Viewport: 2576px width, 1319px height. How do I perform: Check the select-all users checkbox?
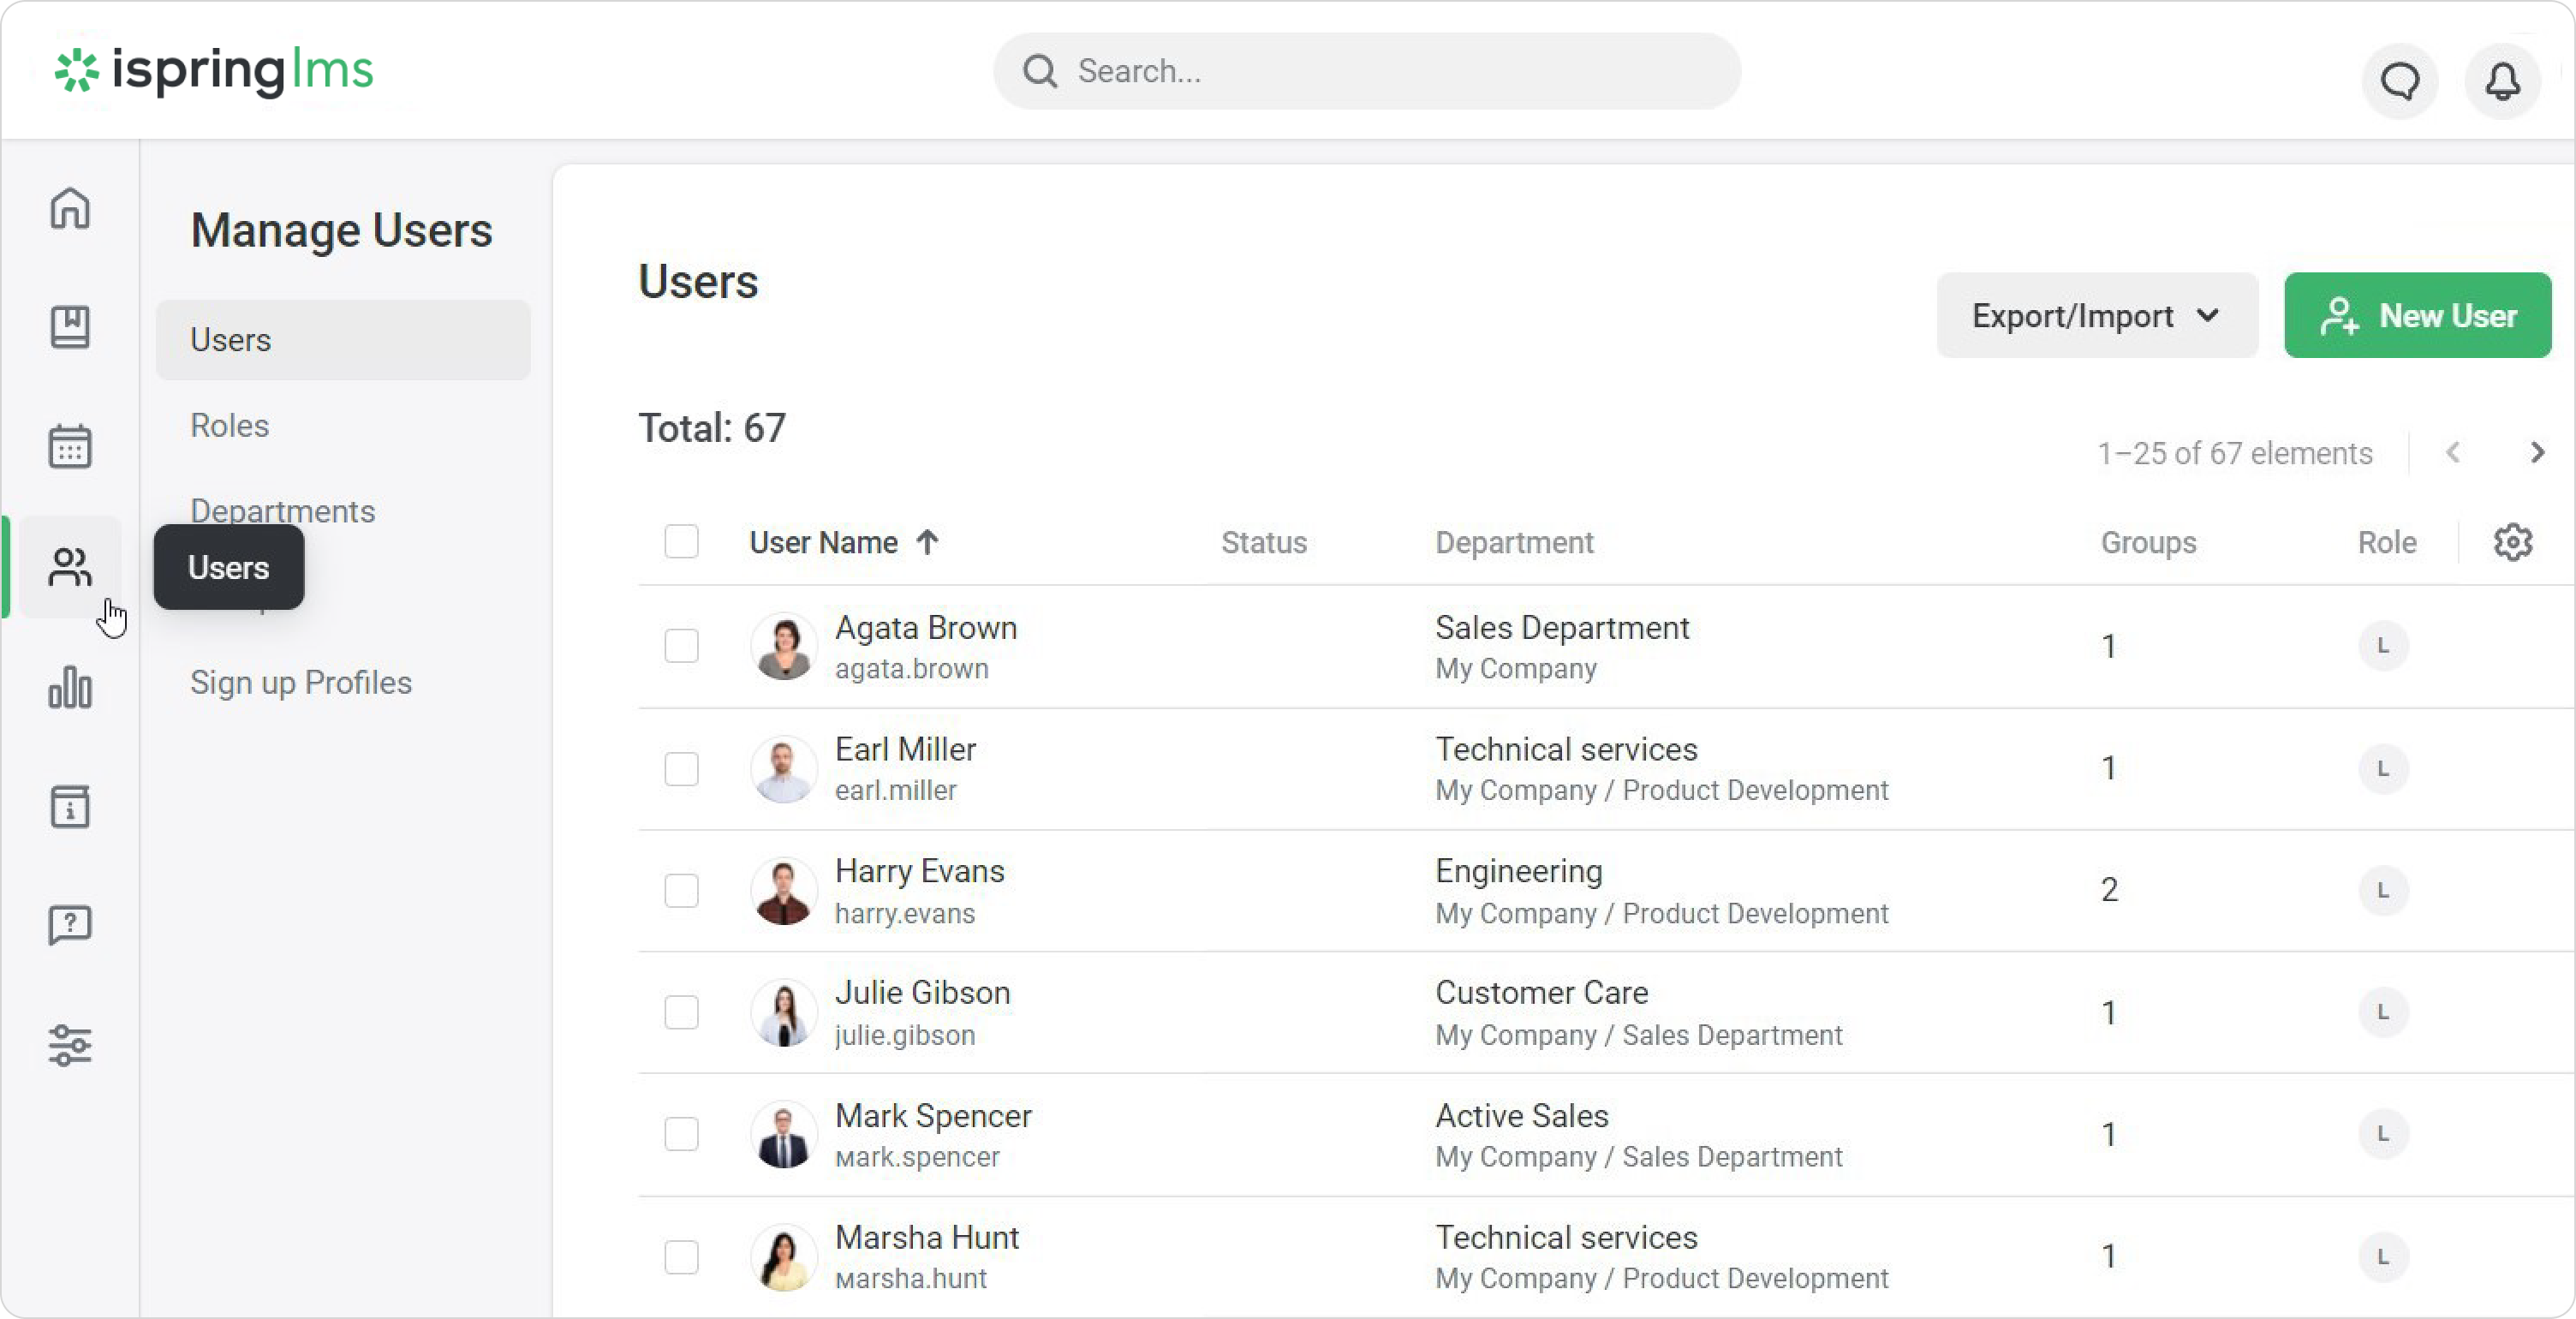tap(681, 542)
